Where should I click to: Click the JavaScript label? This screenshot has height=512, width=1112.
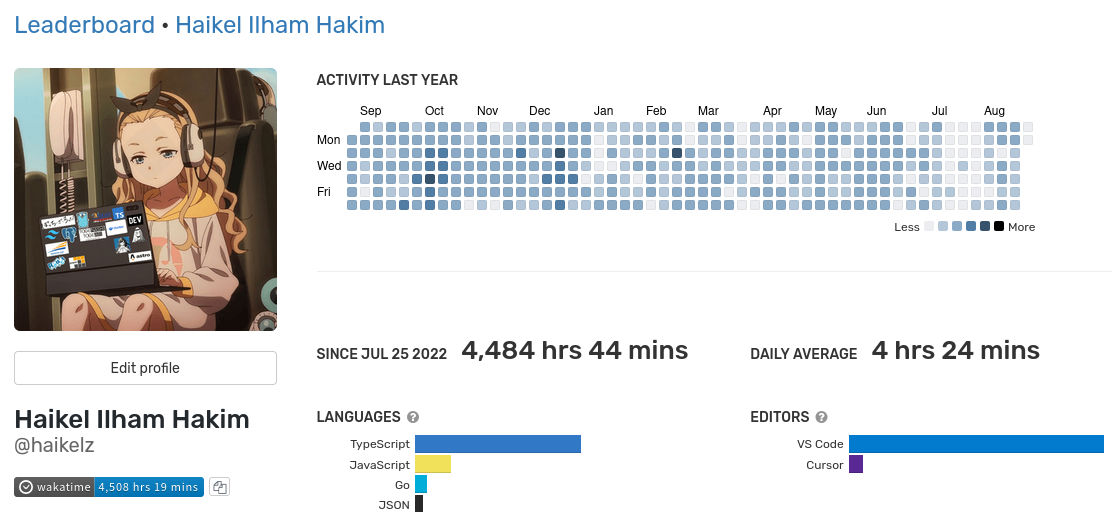tap(379, 465)
